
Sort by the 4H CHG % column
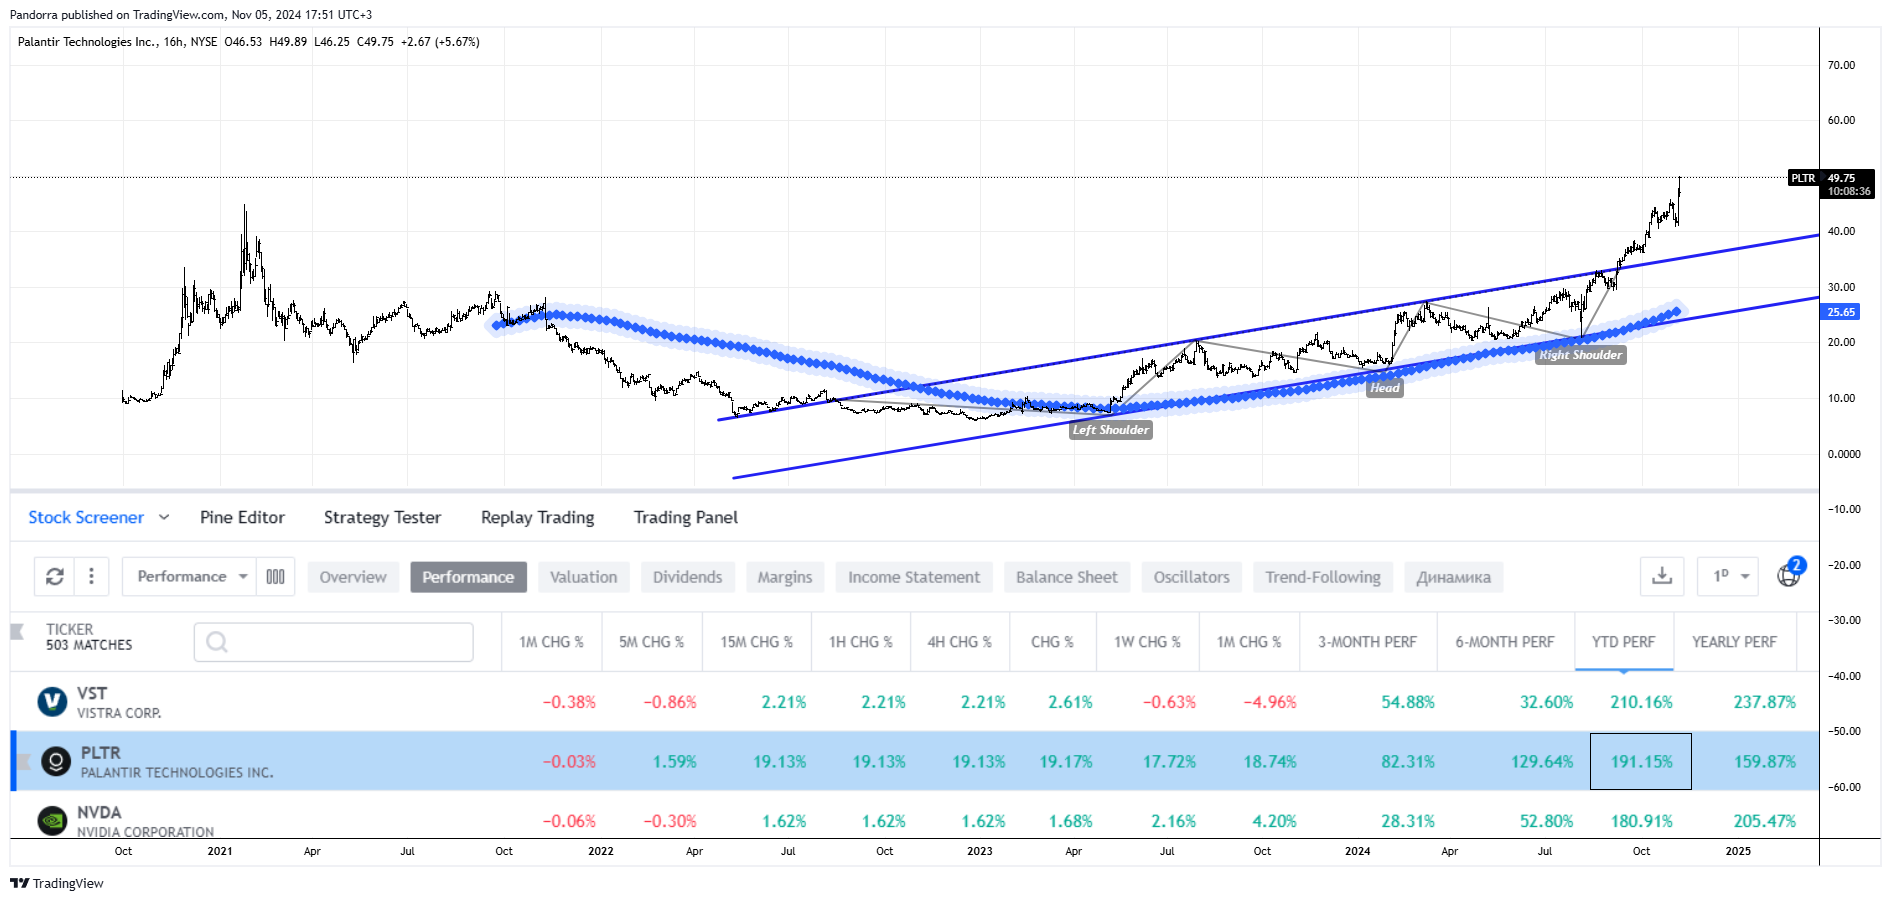(x=960, y=642)
